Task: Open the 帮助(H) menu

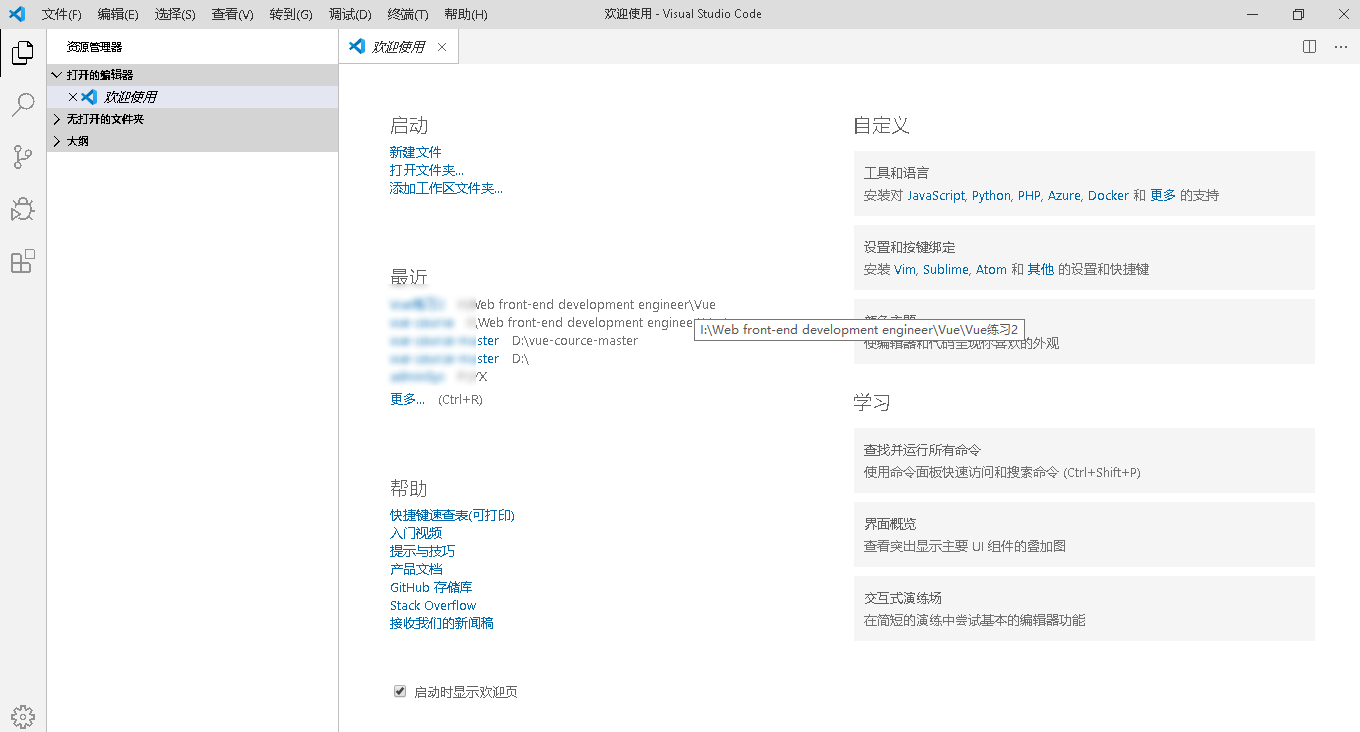Action: [466, 14]
